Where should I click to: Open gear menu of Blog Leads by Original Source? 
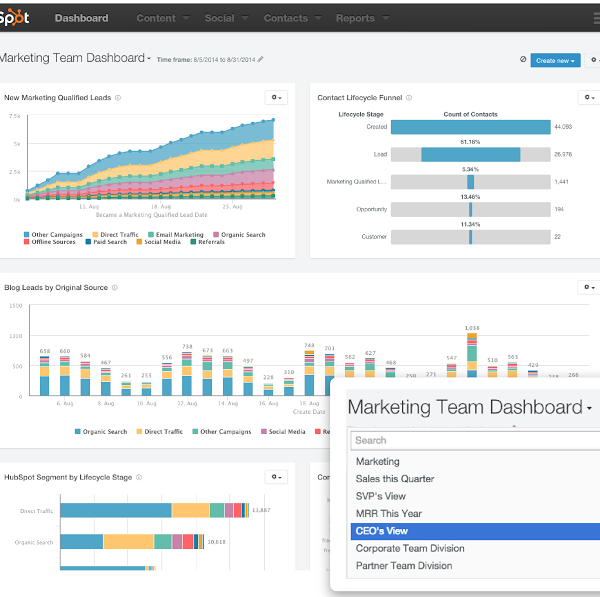coord(589,287)
